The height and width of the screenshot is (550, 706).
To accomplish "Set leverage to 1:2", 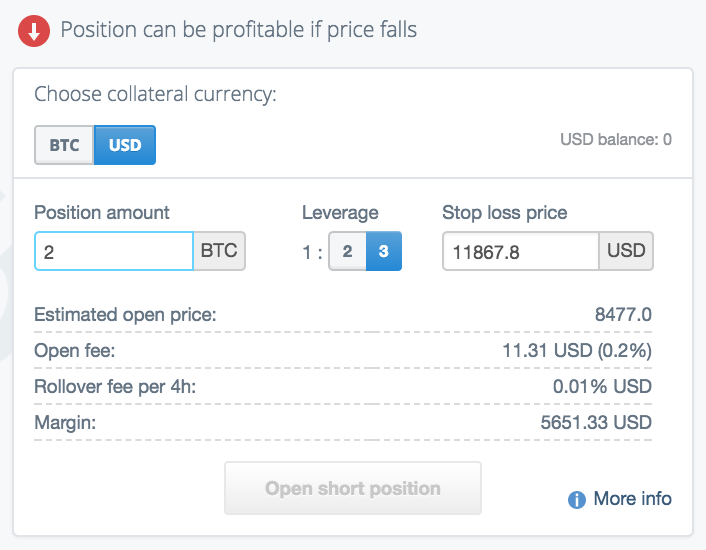I will tap(347, 251).
